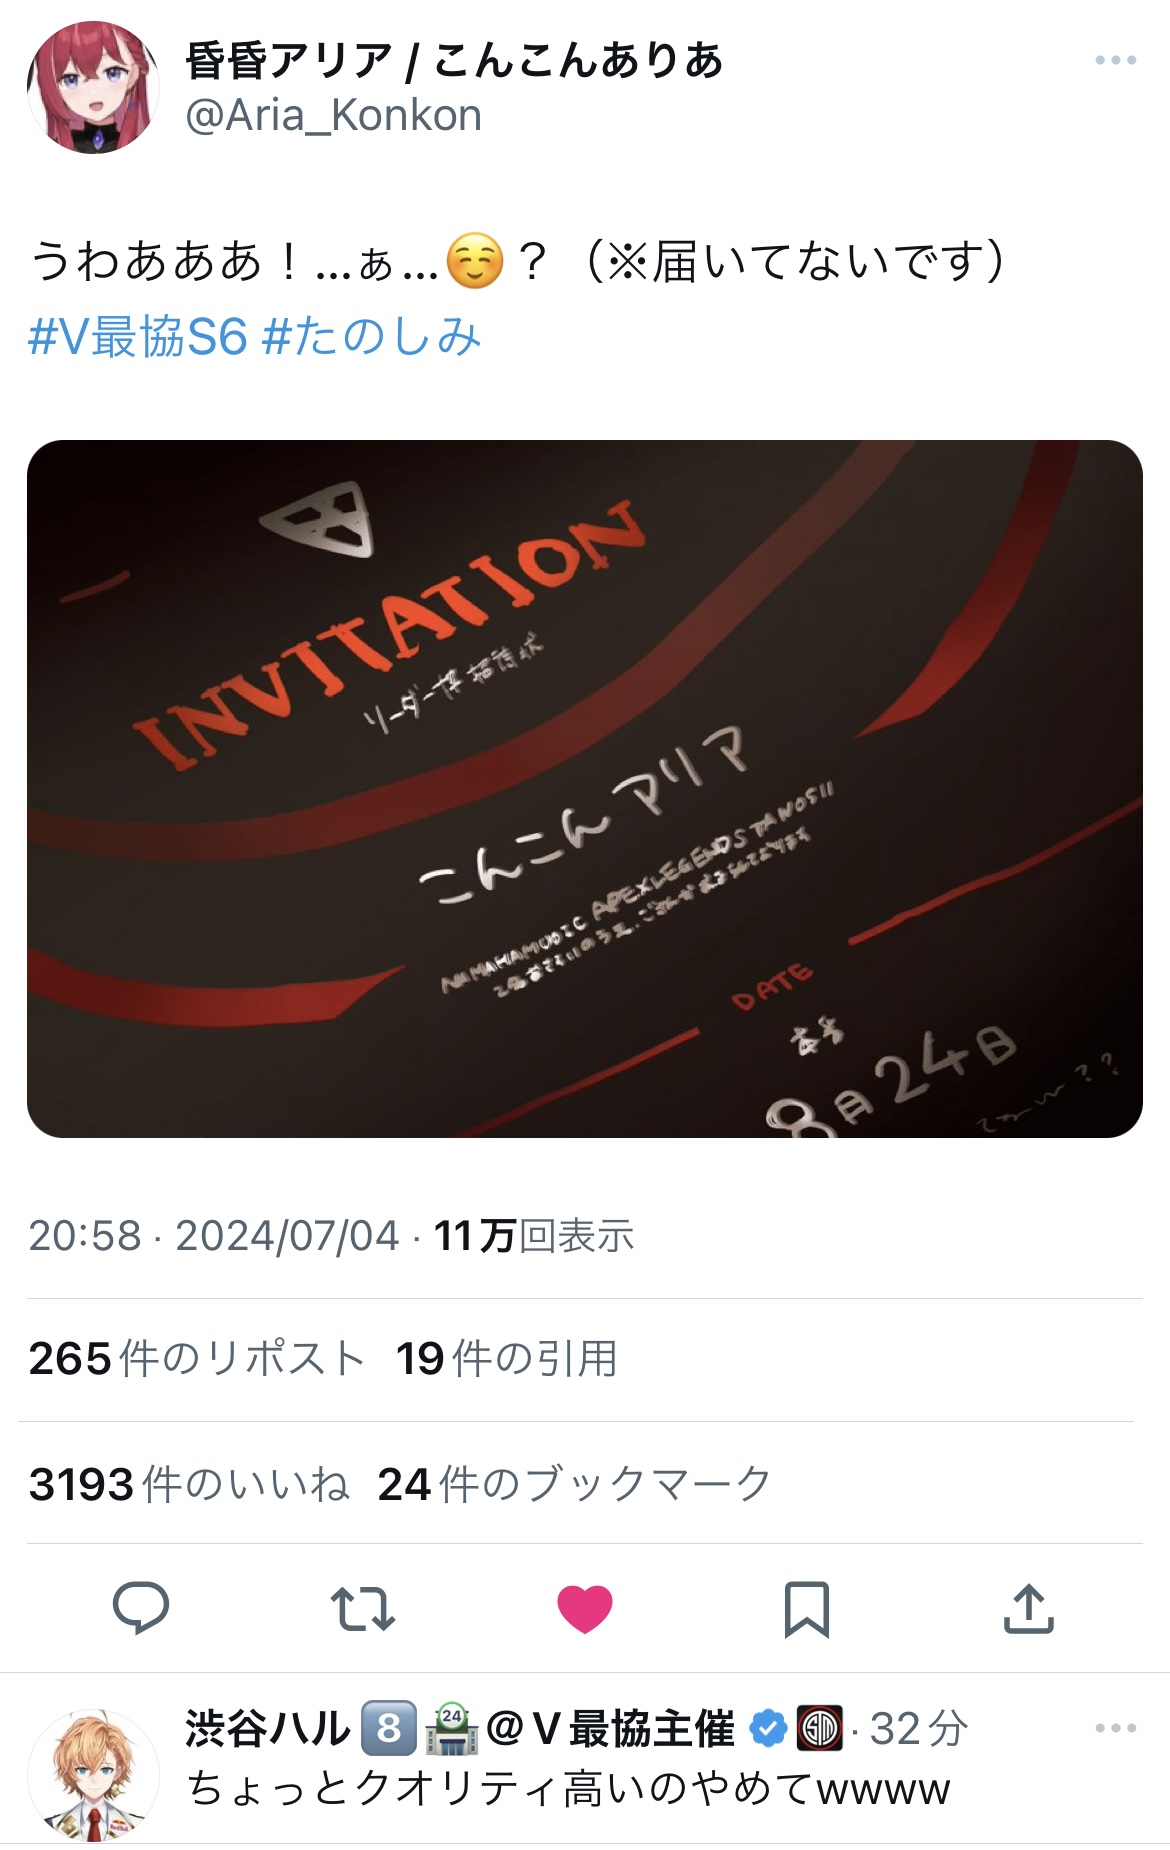Tap the reply speech bubble icon
The image size is (1170, 1850).
141,1608
